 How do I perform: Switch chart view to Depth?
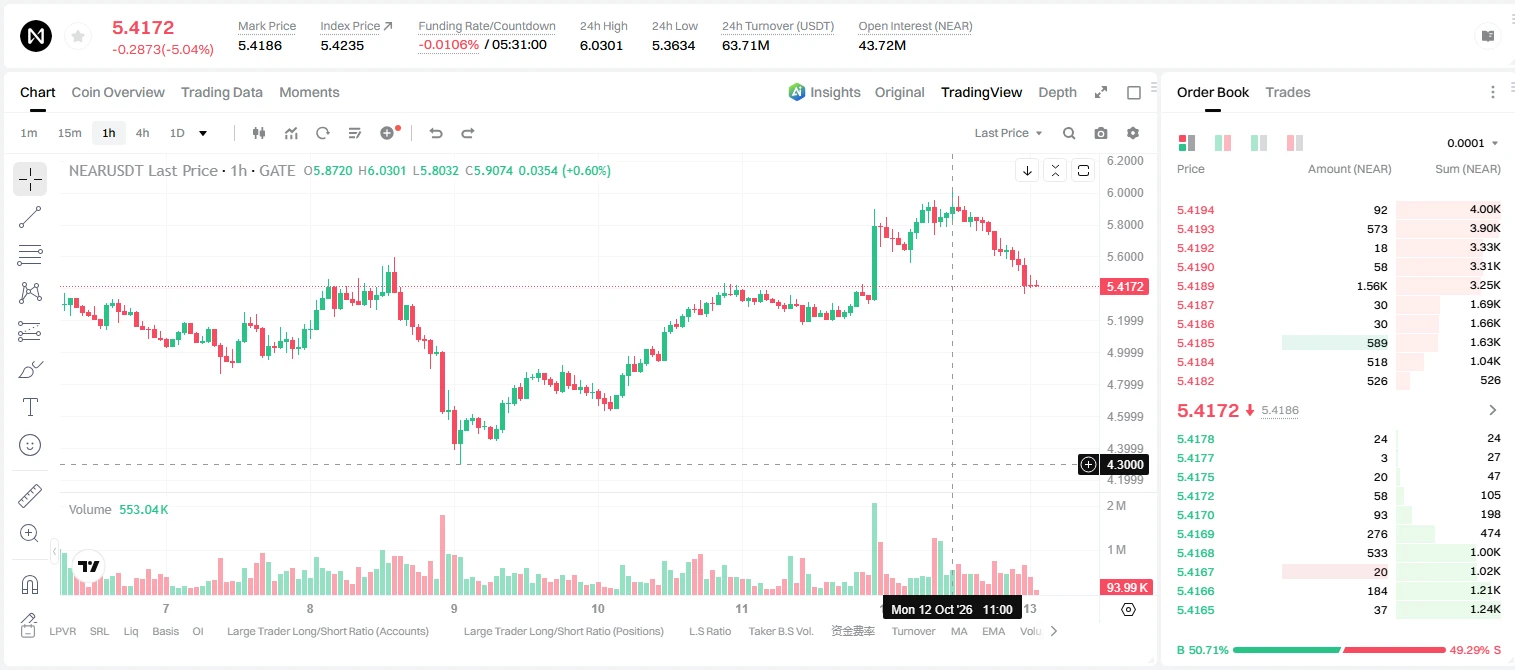pyautogui.click(x=1057, y=92)
